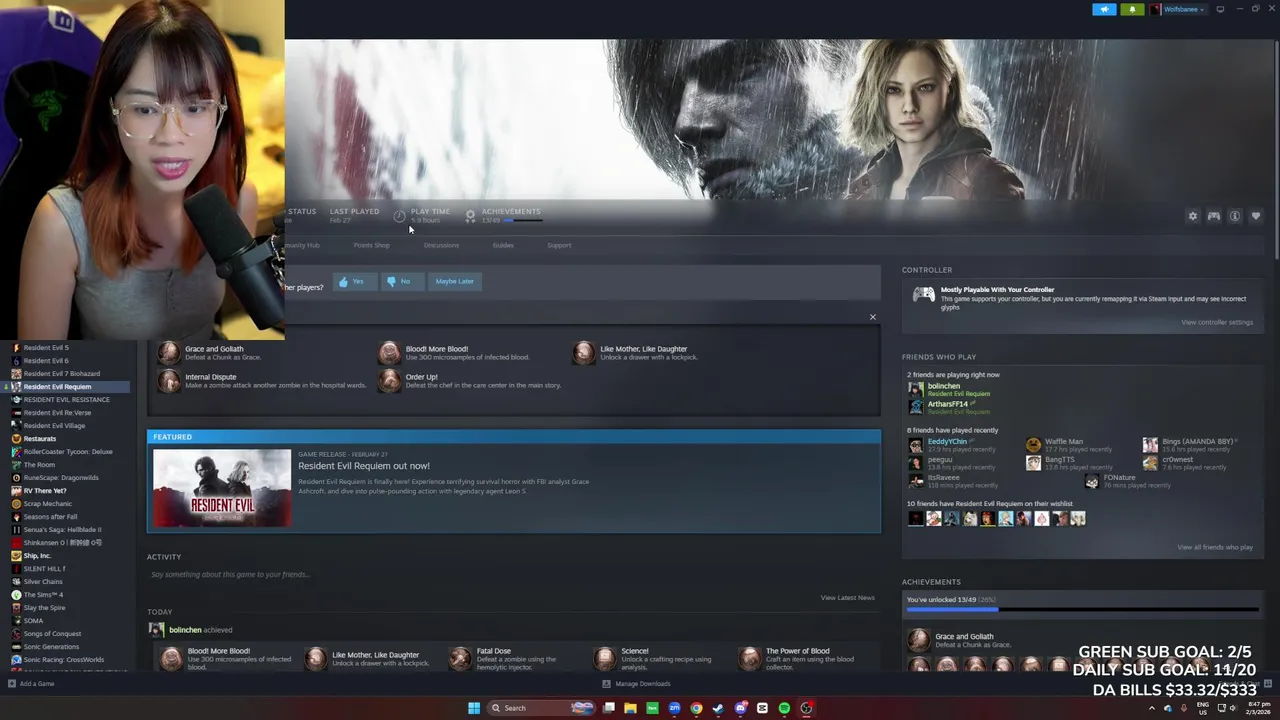Open the Community Hub tab
1280x720 pixels.
coord(302,245)
